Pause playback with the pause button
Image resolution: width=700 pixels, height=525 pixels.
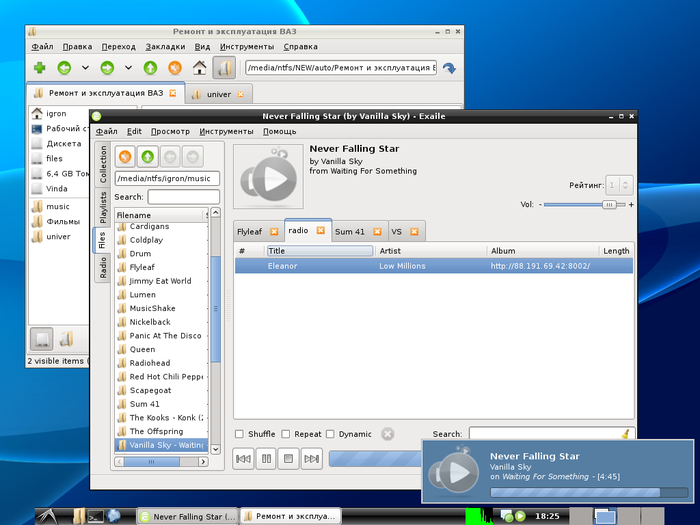(266, 458)
